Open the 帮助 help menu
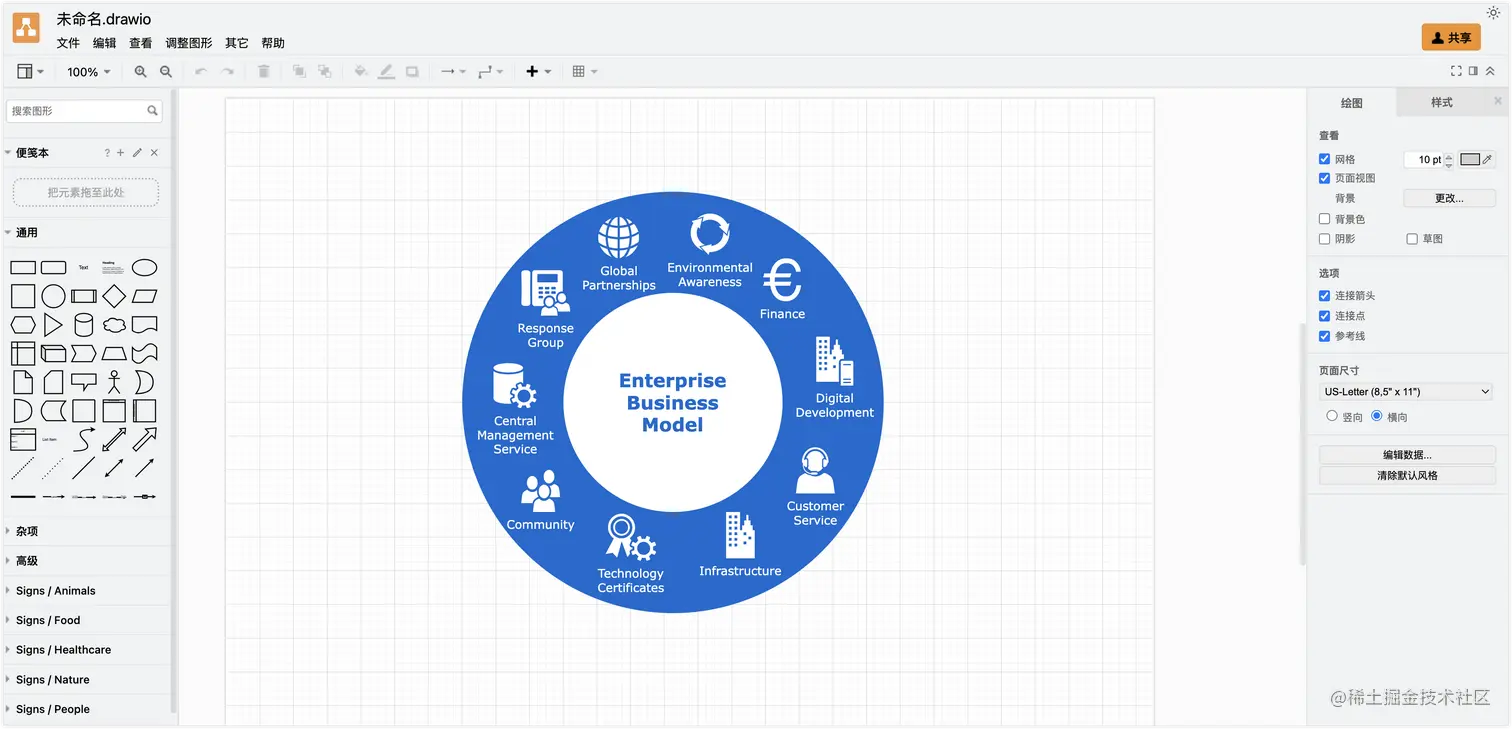Screen dimensions: 1512x729 coord(273,43)
